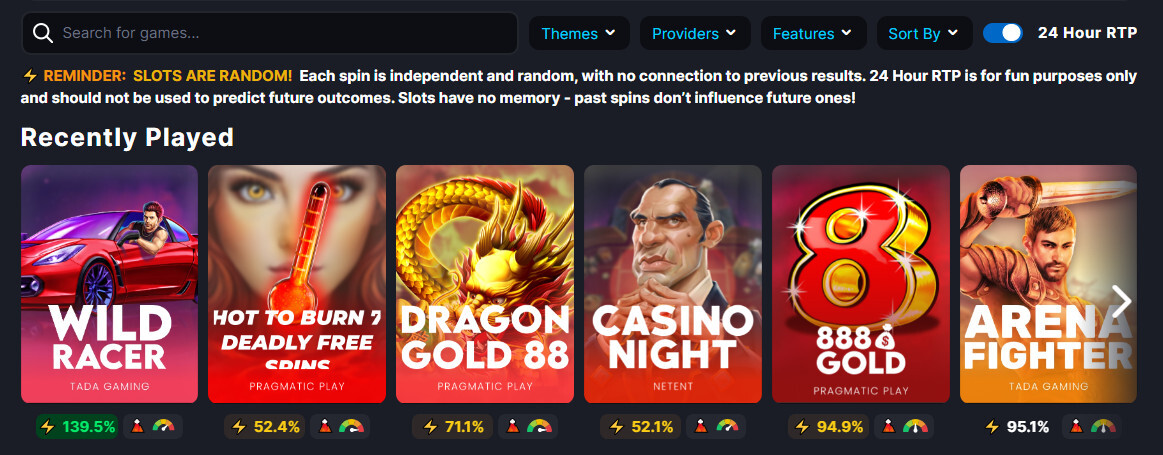Launch the Casino Night game tile
Image resolution: width=1163 pixels, height=455 pixels.
click(x=673, y=284)
